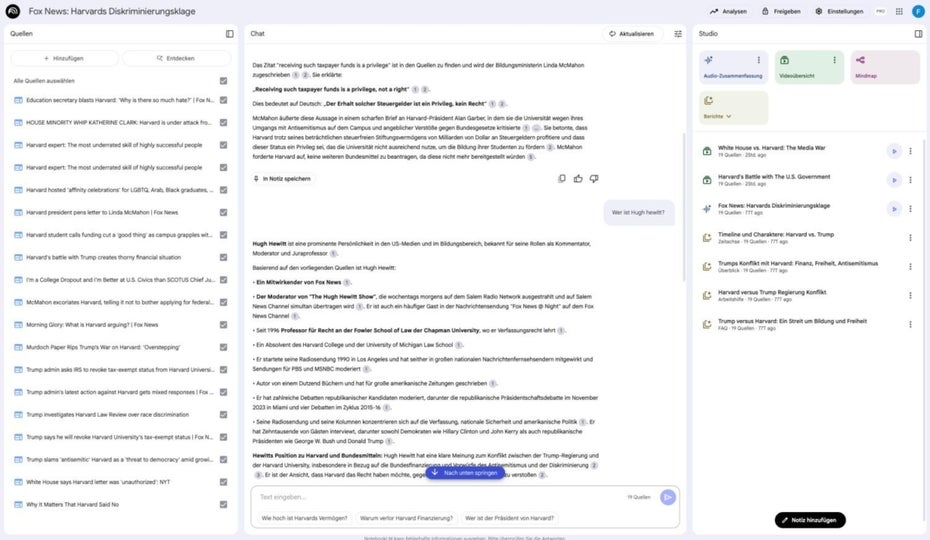Uncheck White House says Harvard letter source

224,482
